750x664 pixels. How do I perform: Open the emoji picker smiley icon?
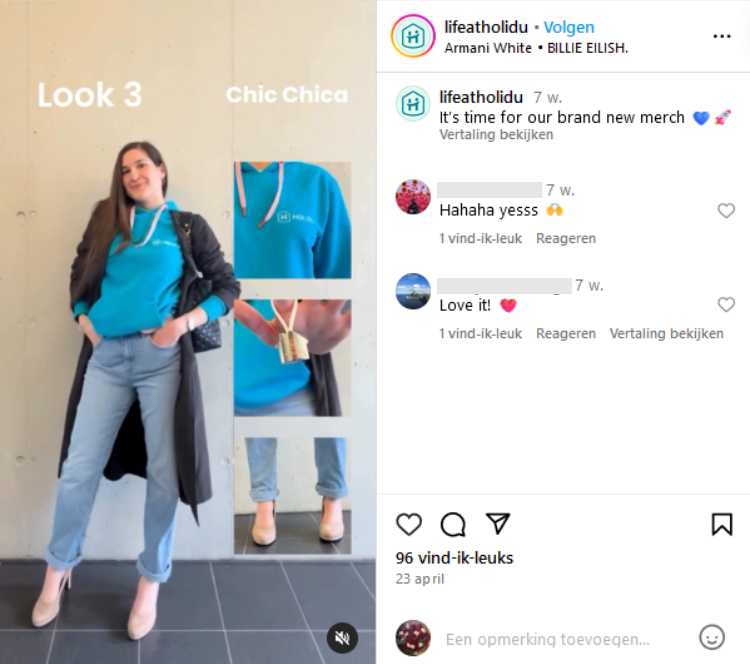pyautogui.click(x=712, y=637)
